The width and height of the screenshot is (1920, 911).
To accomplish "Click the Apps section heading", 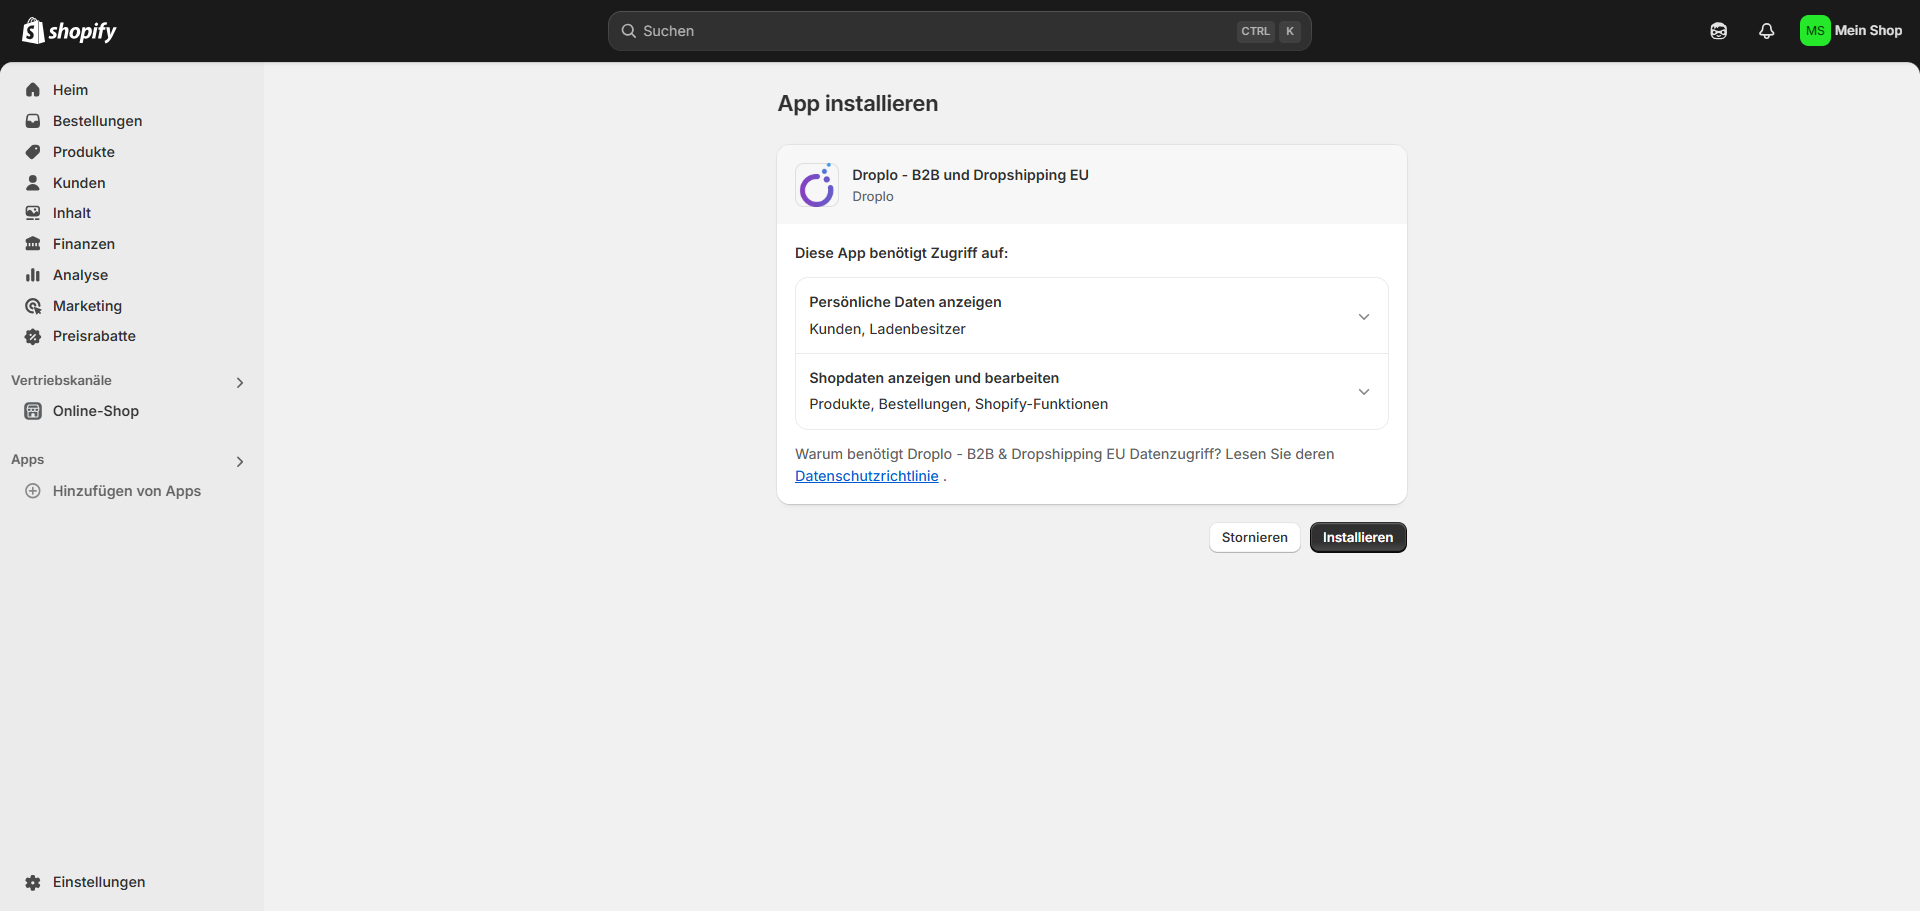I will tap(28, 459).
